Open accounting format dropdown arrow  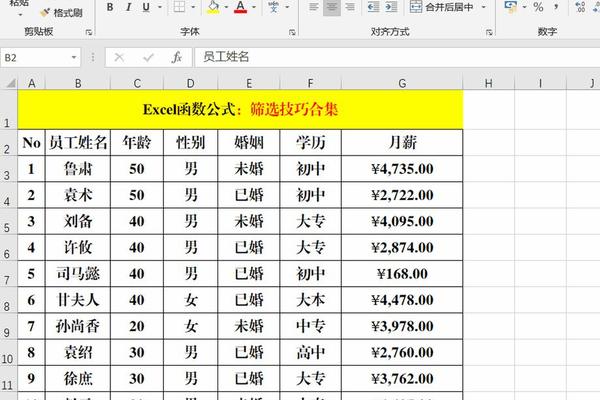click(x=524, y=7)
